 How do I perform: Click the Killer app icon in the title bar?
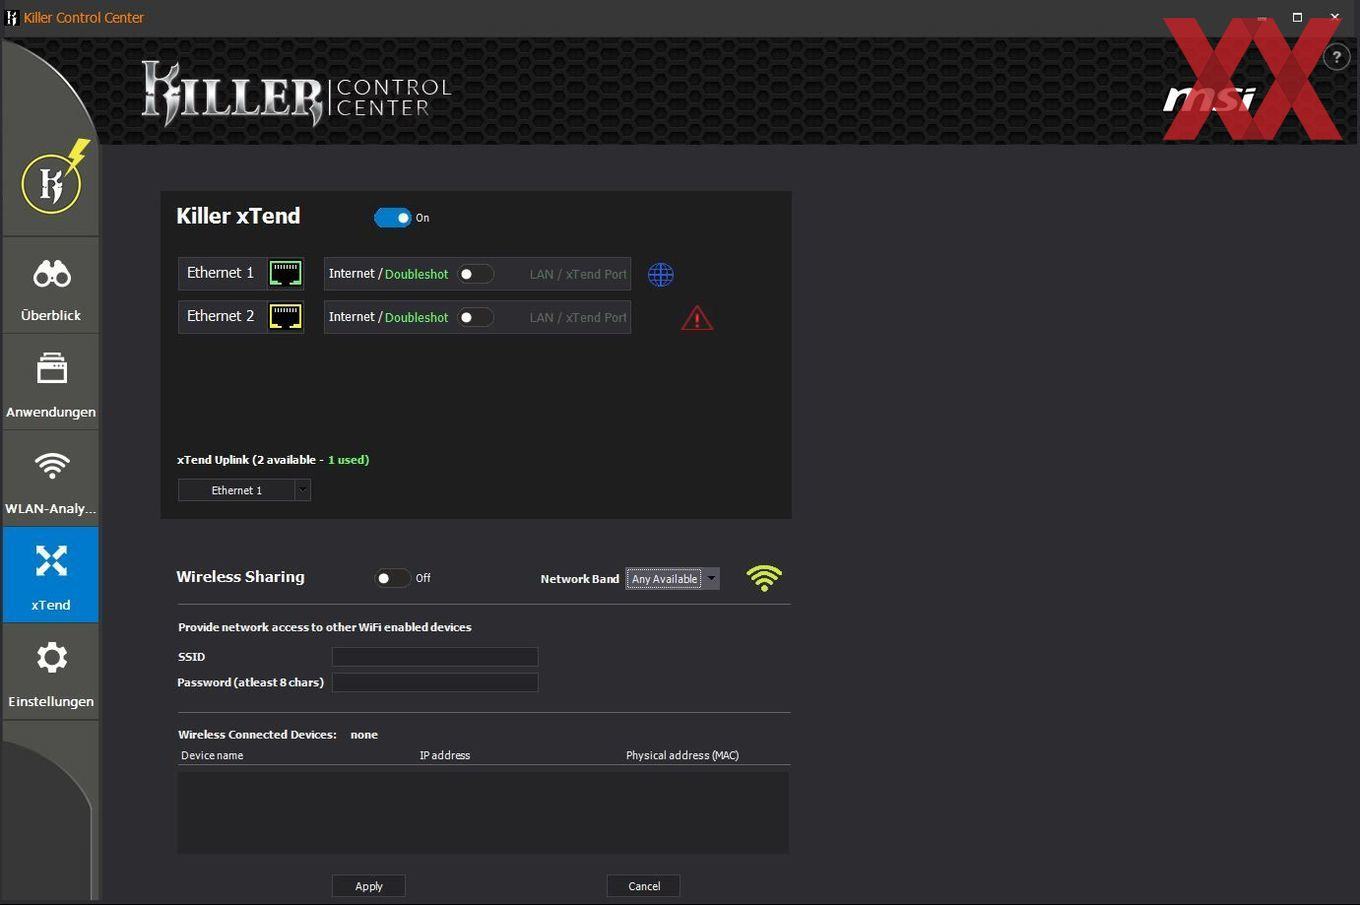coord(12,17)
